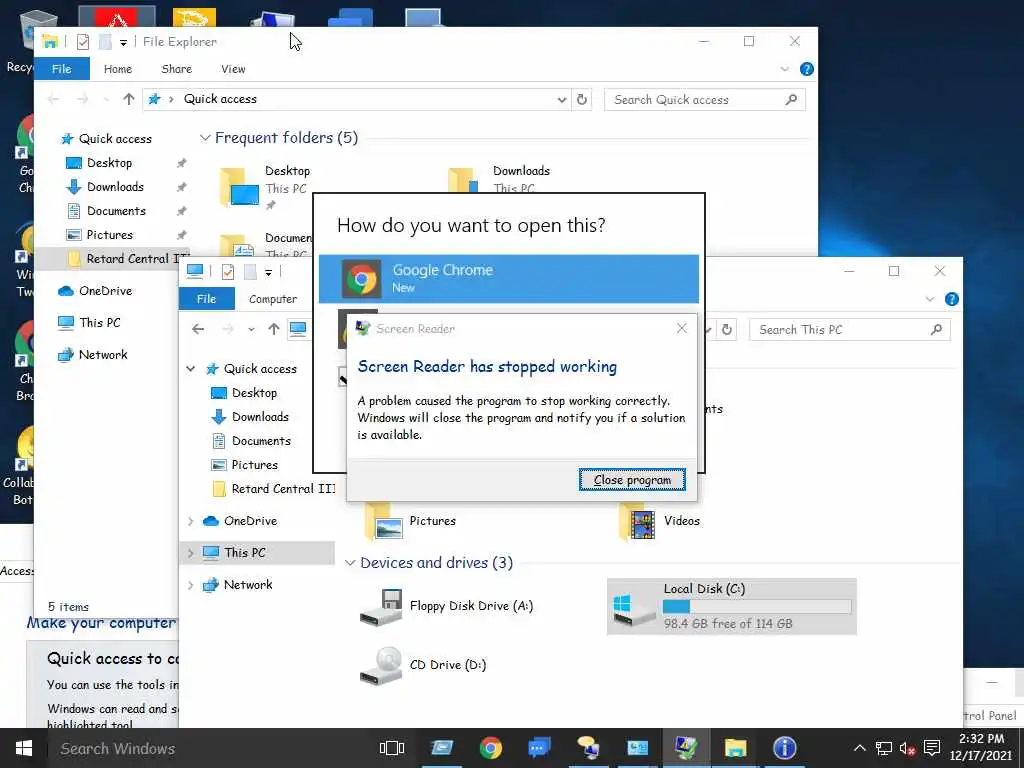1024x768 pixels.
Task: Click the Properties icon in This PC title bar
Action: (228, 272)
